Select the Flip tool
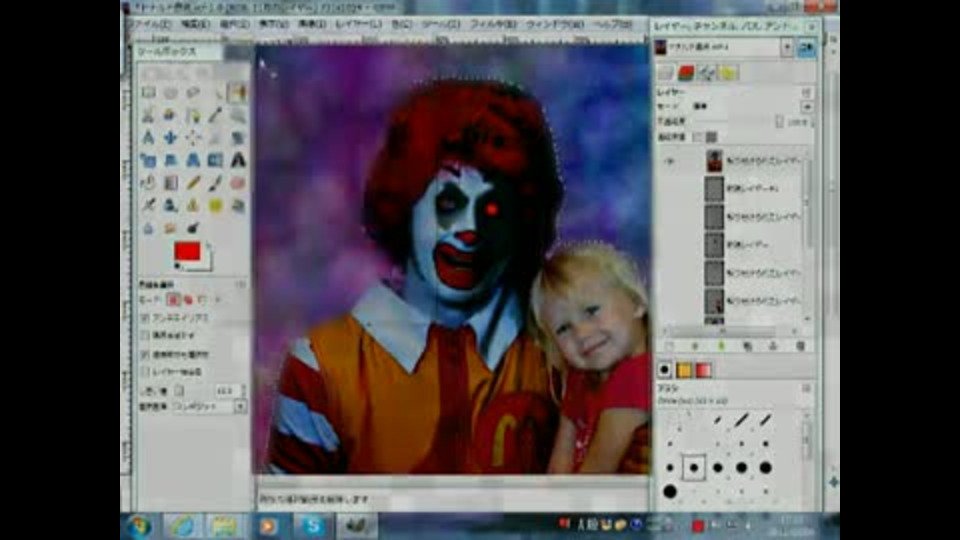960x540 pixels. [216, 160]
